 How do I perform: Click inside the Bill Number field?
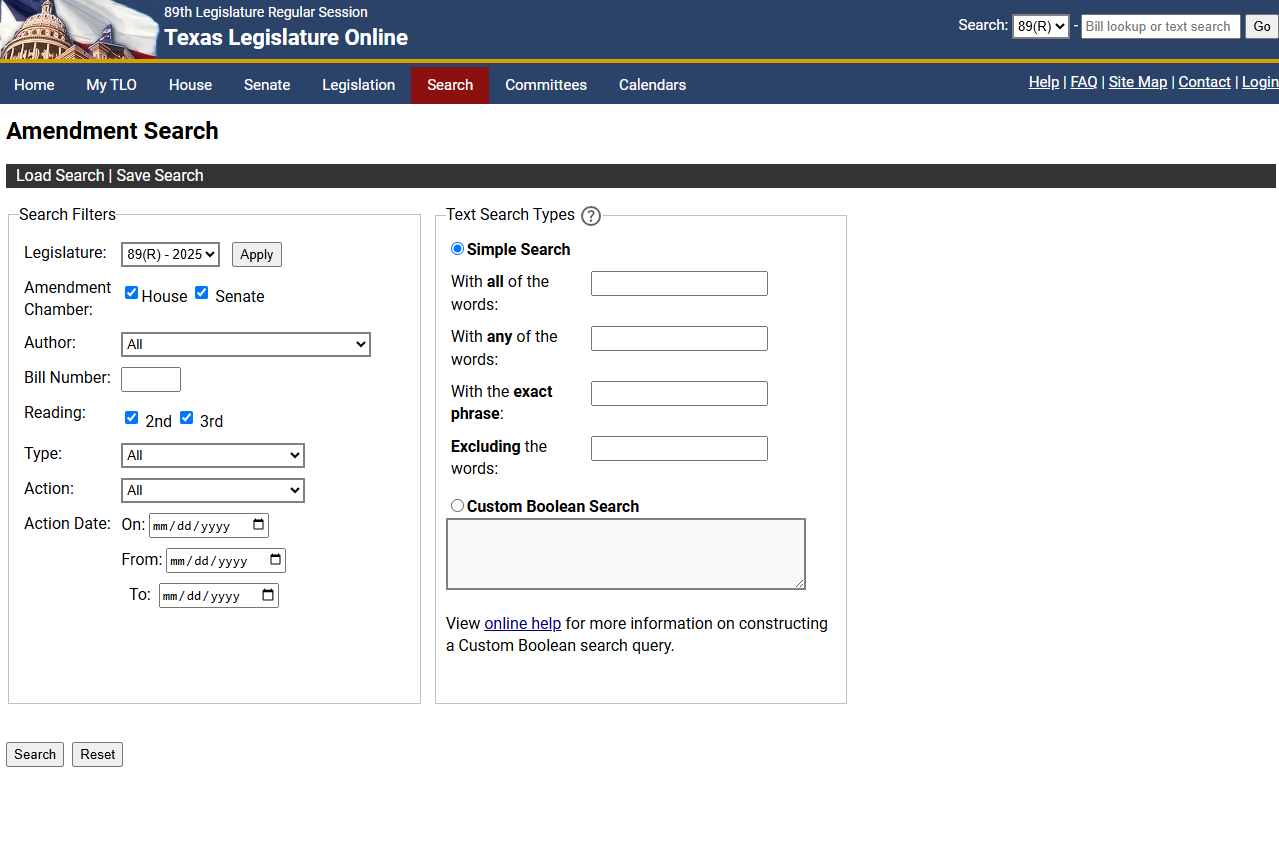tap(150, 379)
